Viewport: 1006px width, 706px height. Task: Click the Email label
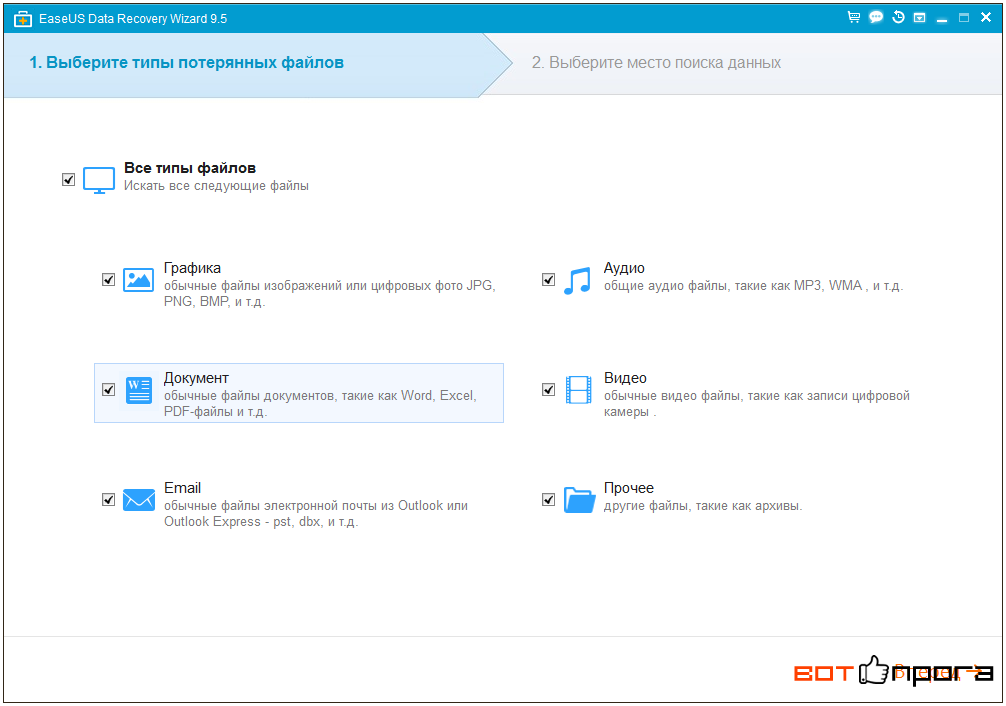[x=182, y=488]
